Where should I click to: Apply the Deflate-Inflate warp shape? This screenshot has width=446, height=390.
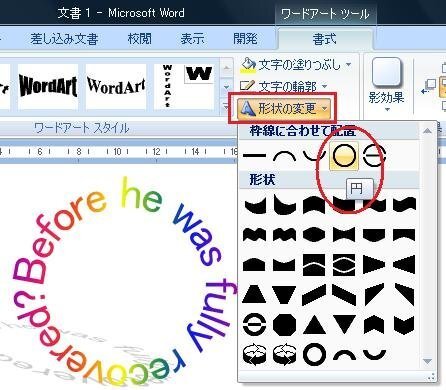[314, 265]
